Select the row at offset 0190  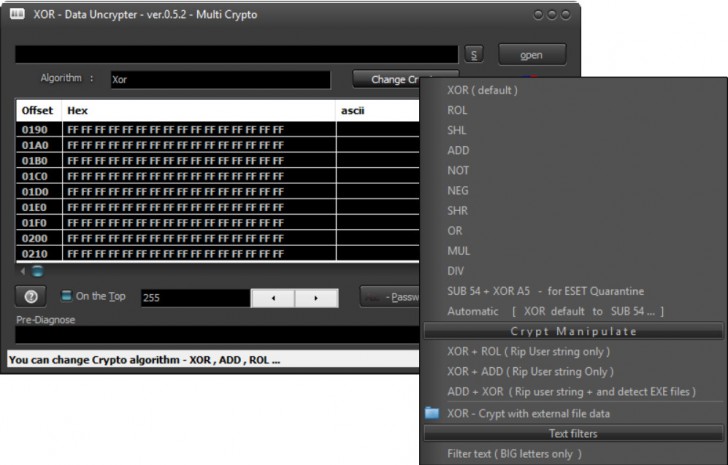[217, 129]
